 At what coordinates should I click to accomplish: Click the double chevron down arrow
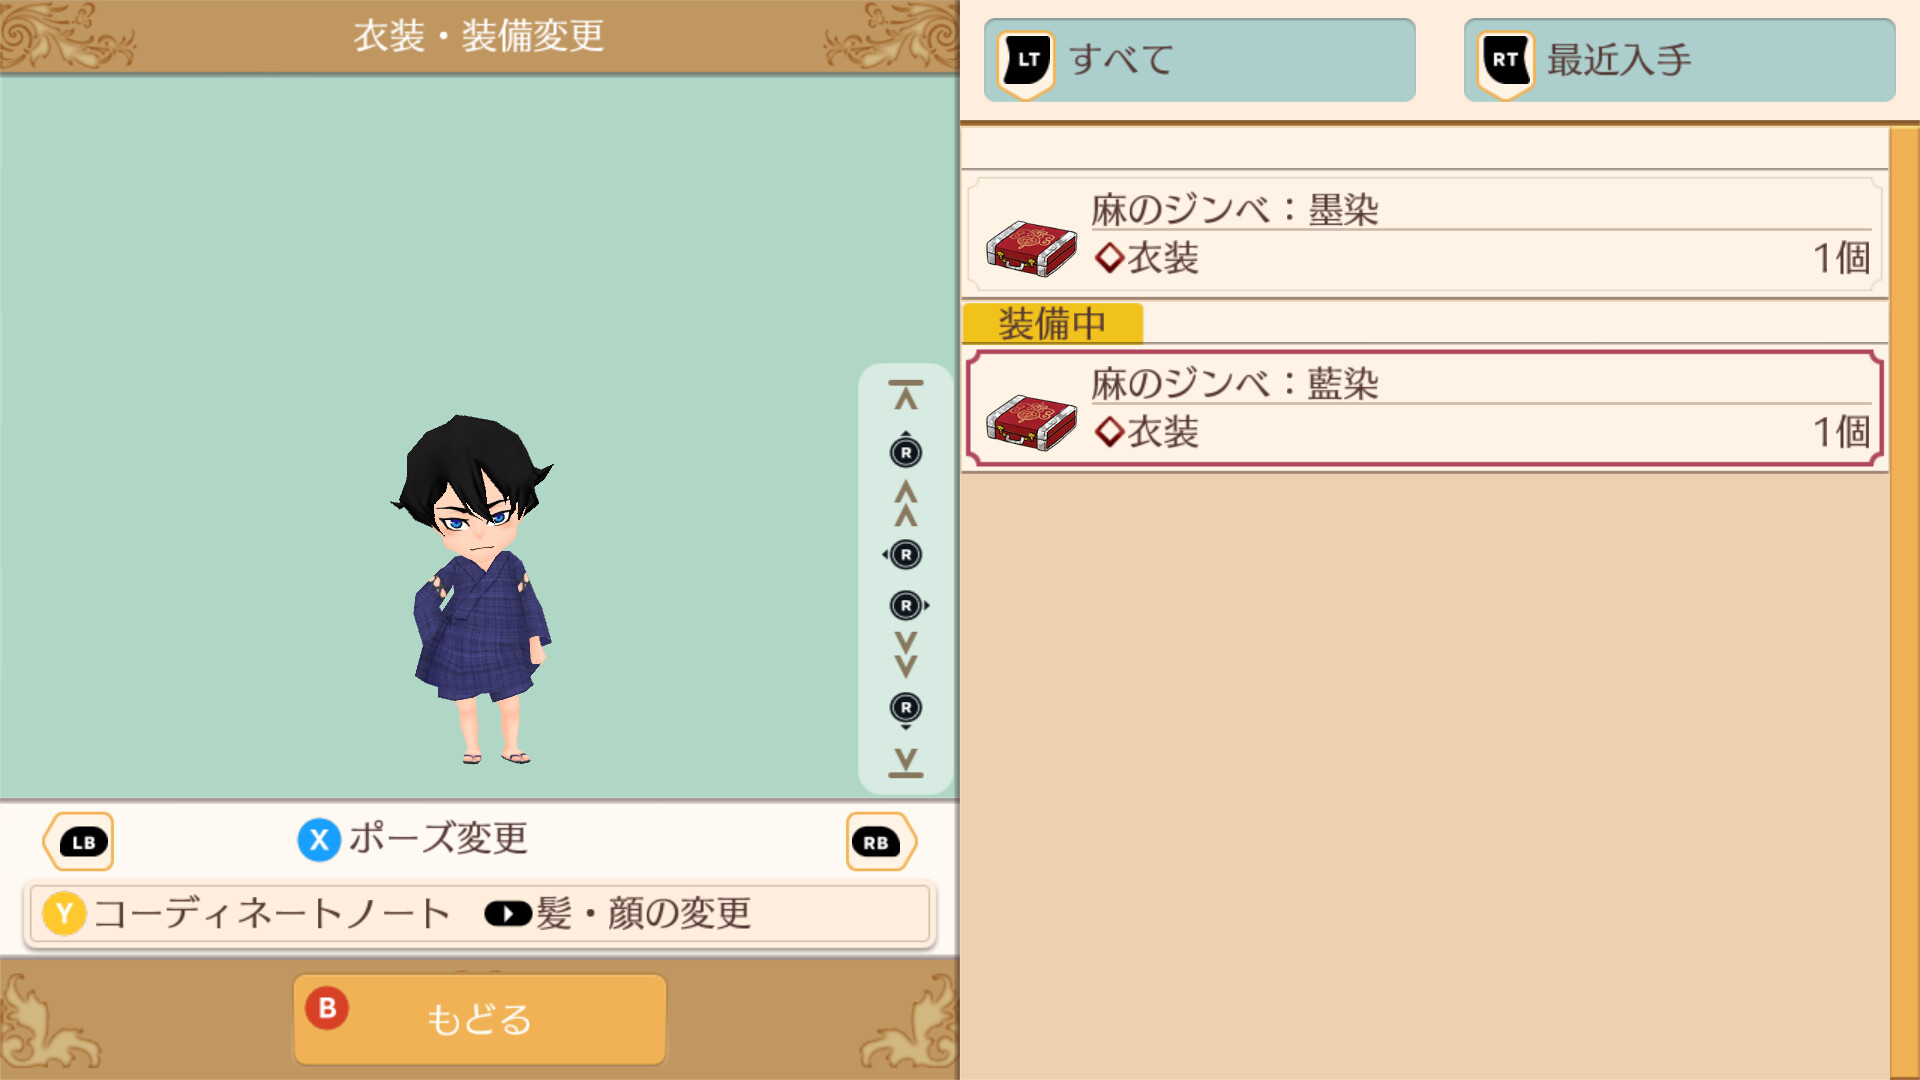(x=905, y=655)
